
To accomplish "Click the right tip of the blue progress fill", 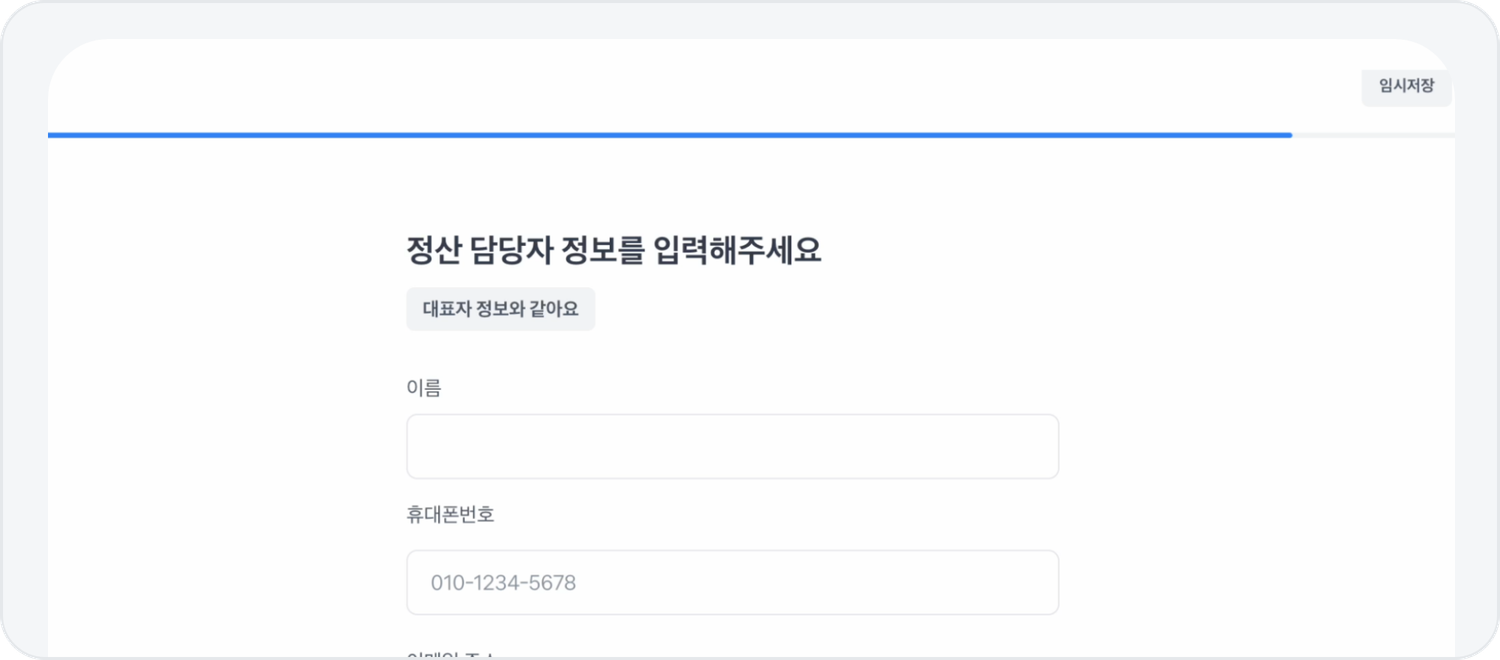I will (1288, 135).
